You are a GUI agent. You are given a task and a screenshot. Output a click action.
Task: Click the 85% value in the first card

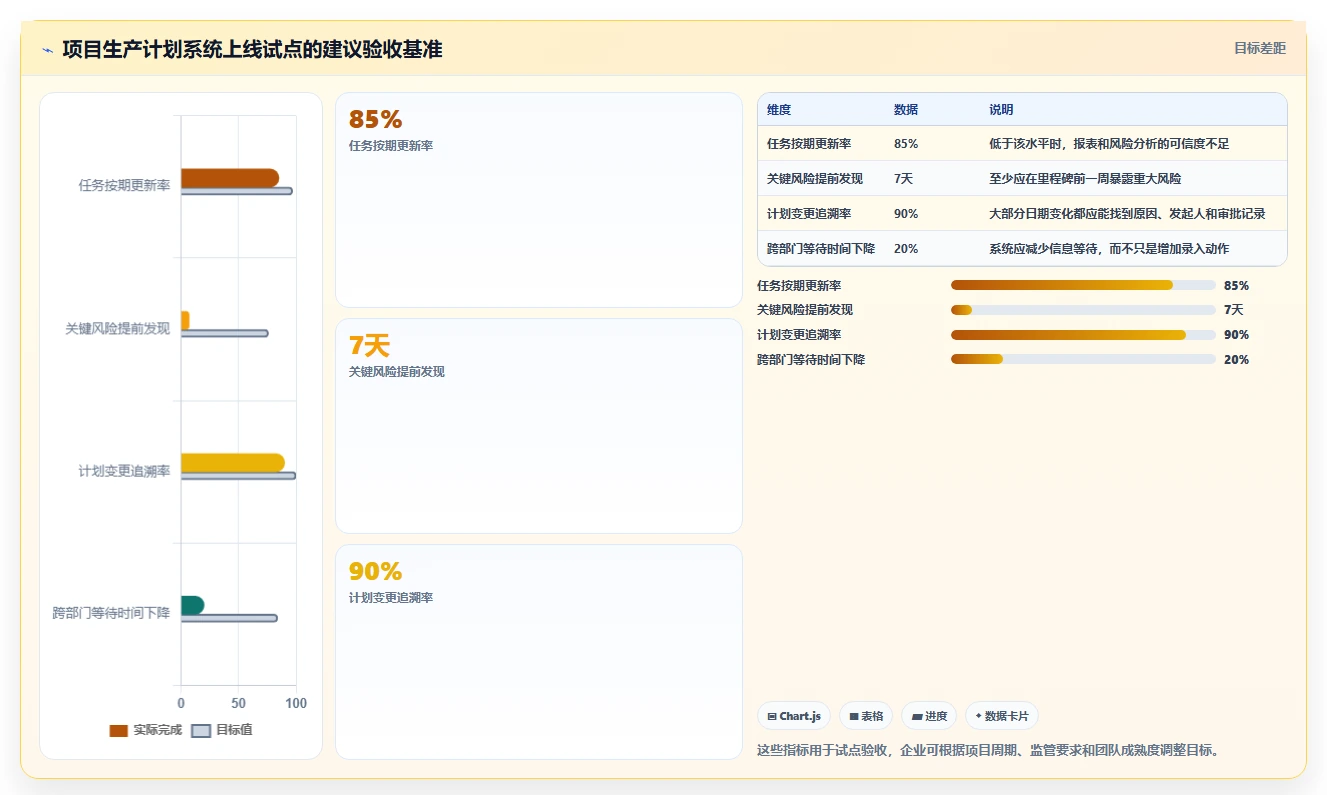[x=375, y=119]
